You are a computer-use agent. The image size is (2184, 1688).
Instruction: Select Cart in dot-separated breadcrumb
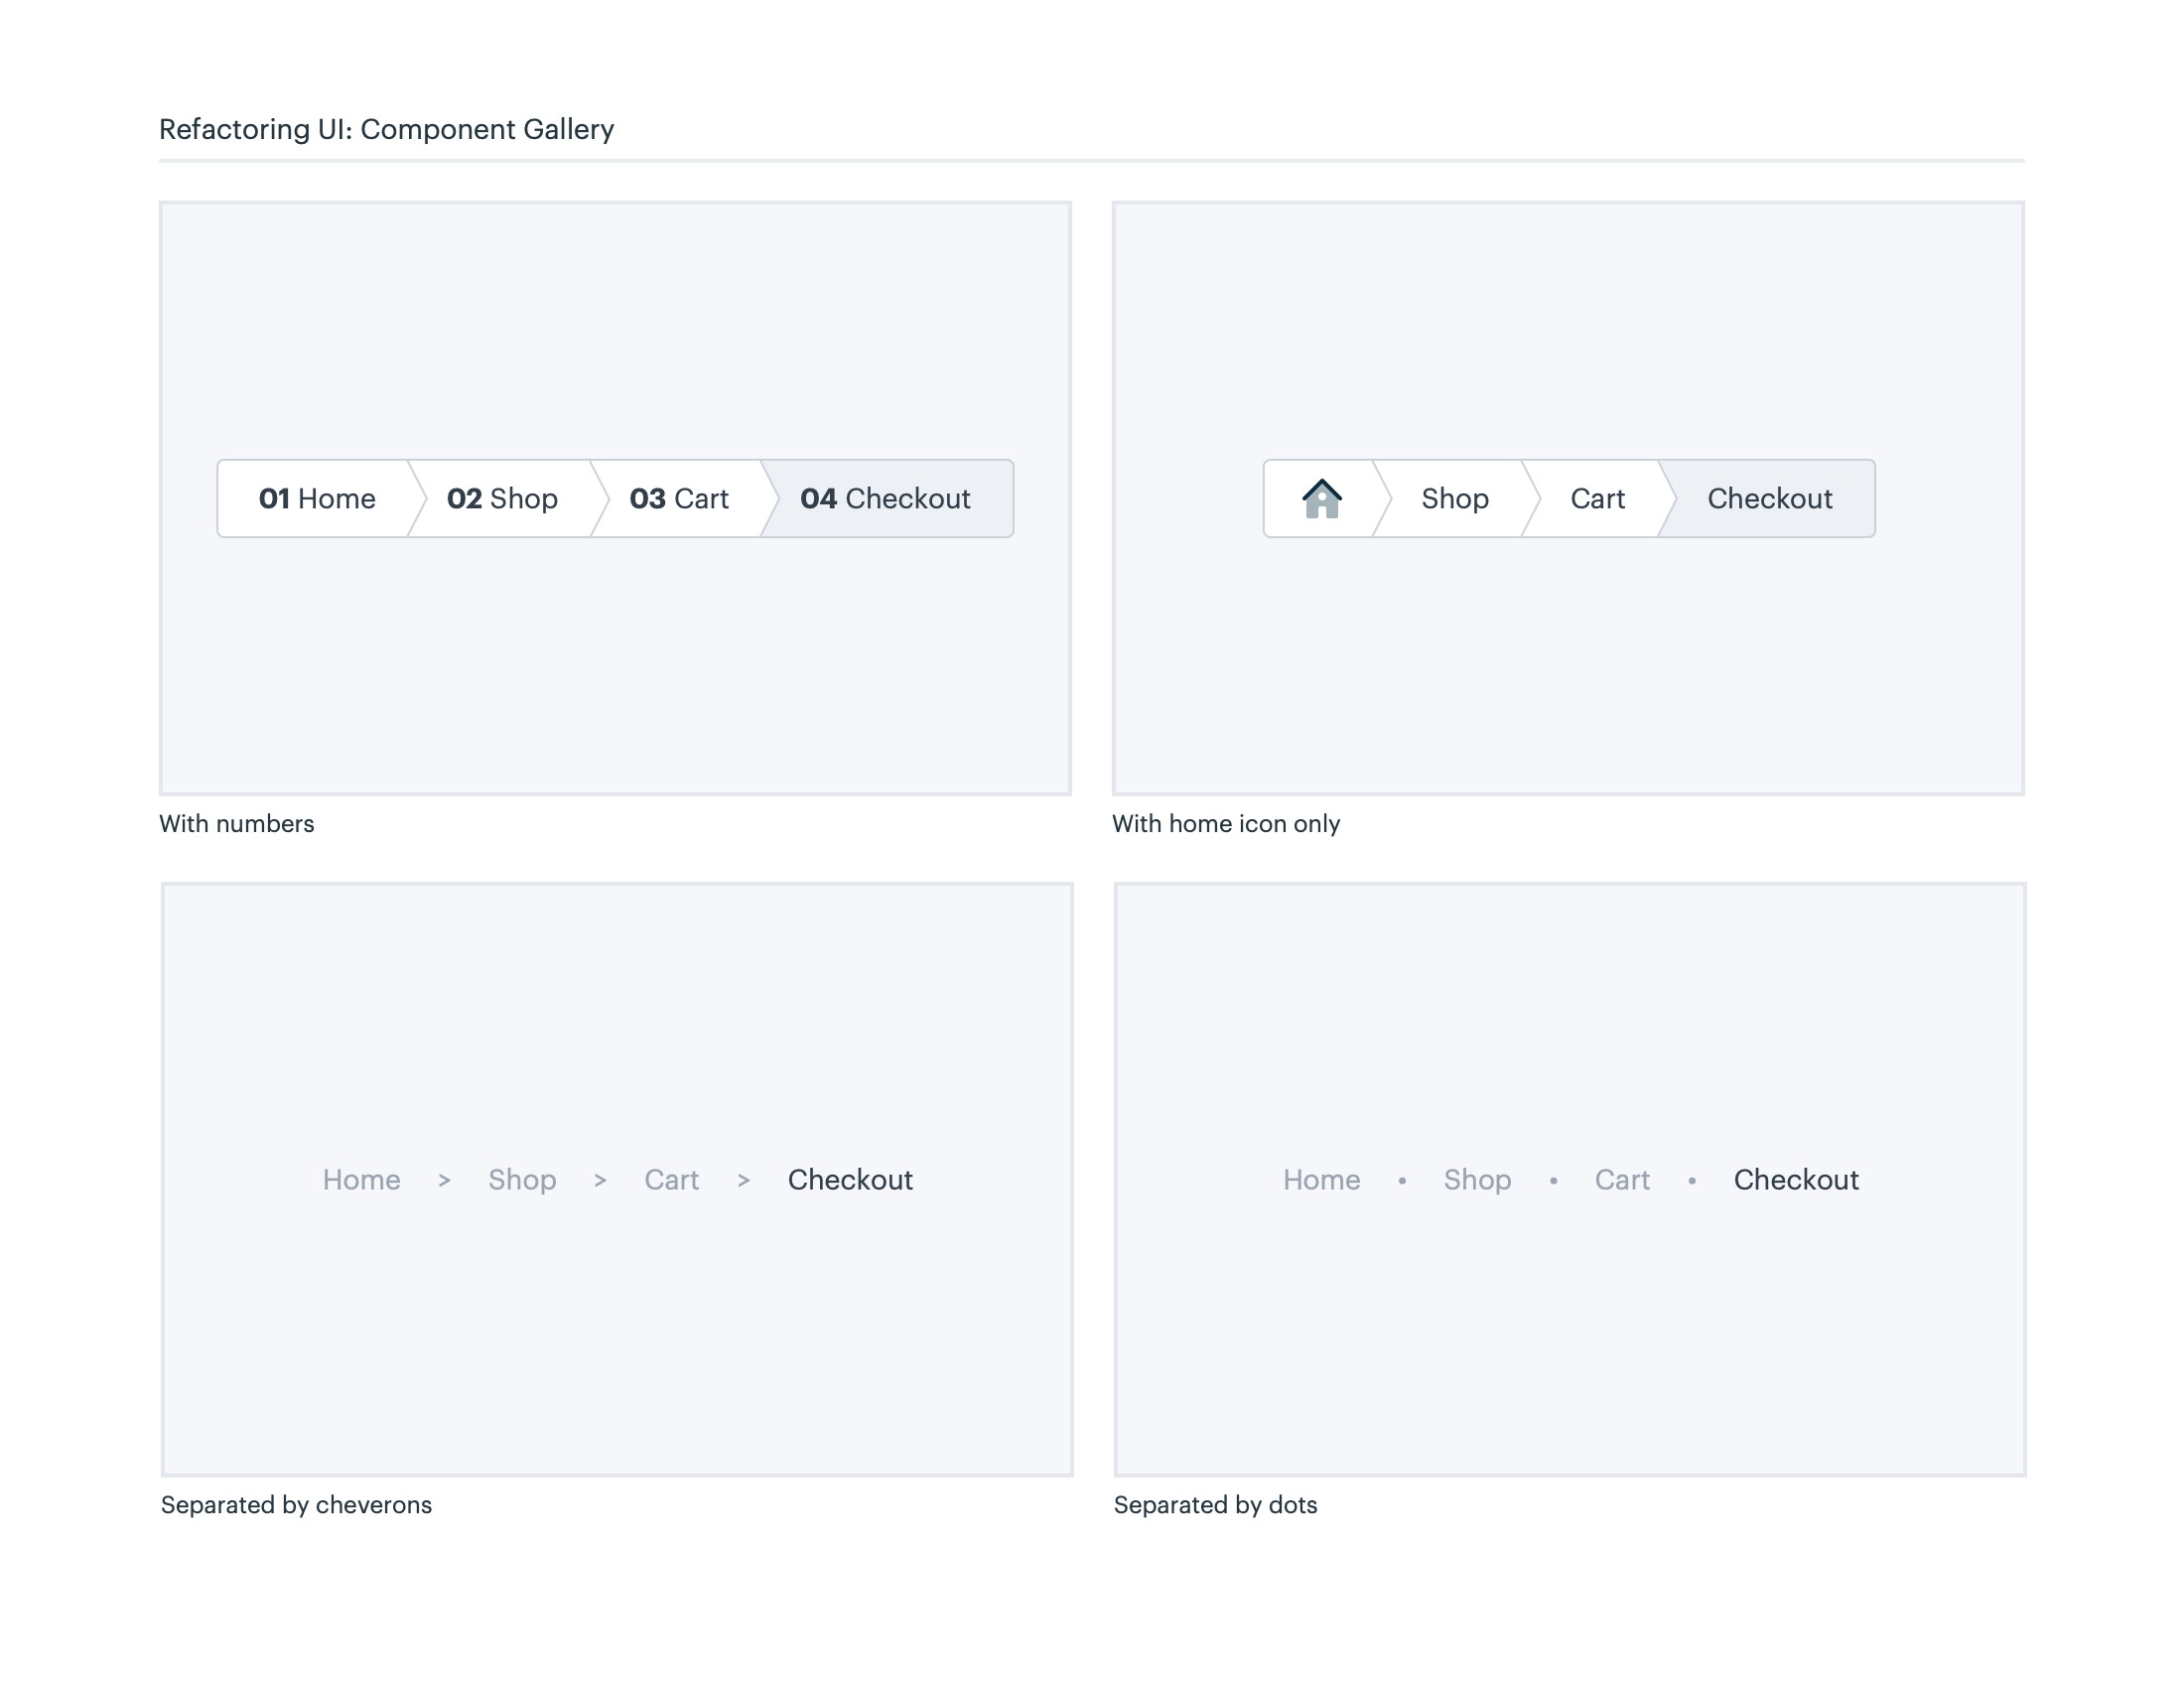[x=1622, y=1179]
